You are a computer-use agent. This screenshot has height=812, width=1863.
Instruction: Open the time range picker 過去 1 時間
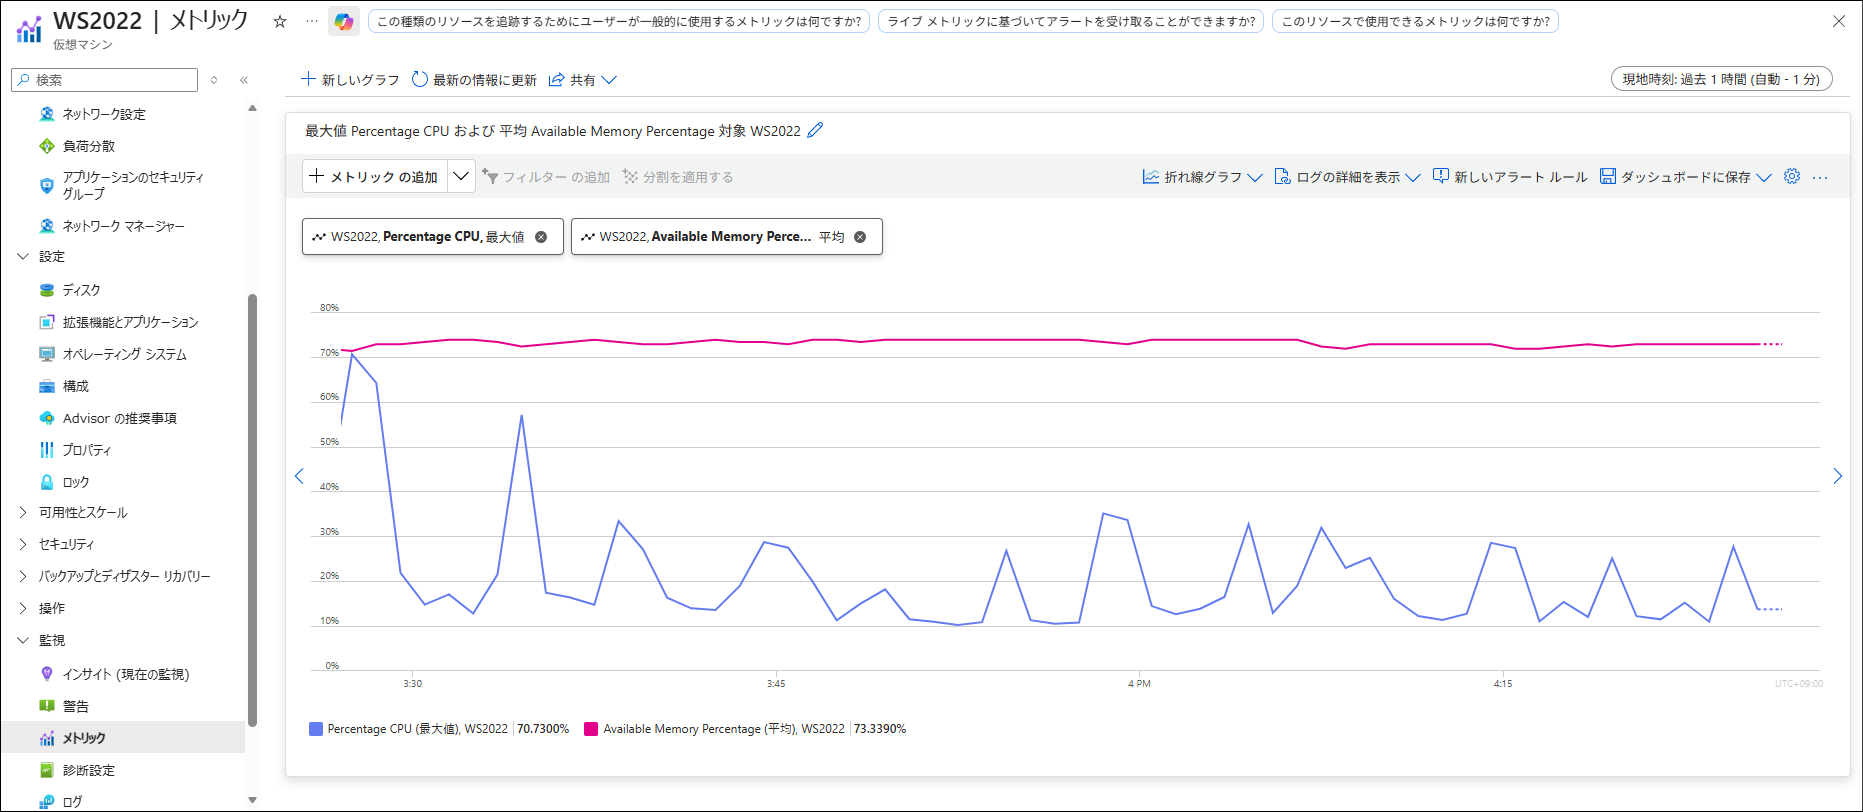1721,79
